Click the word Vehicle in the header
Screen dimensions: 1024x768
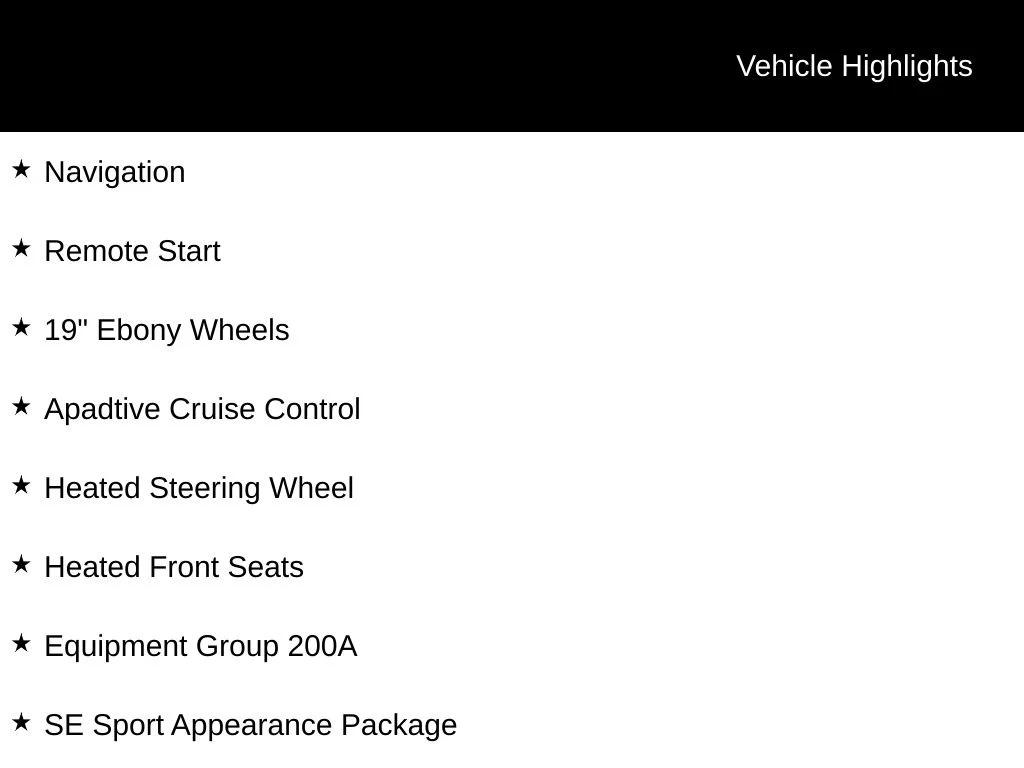784,67
